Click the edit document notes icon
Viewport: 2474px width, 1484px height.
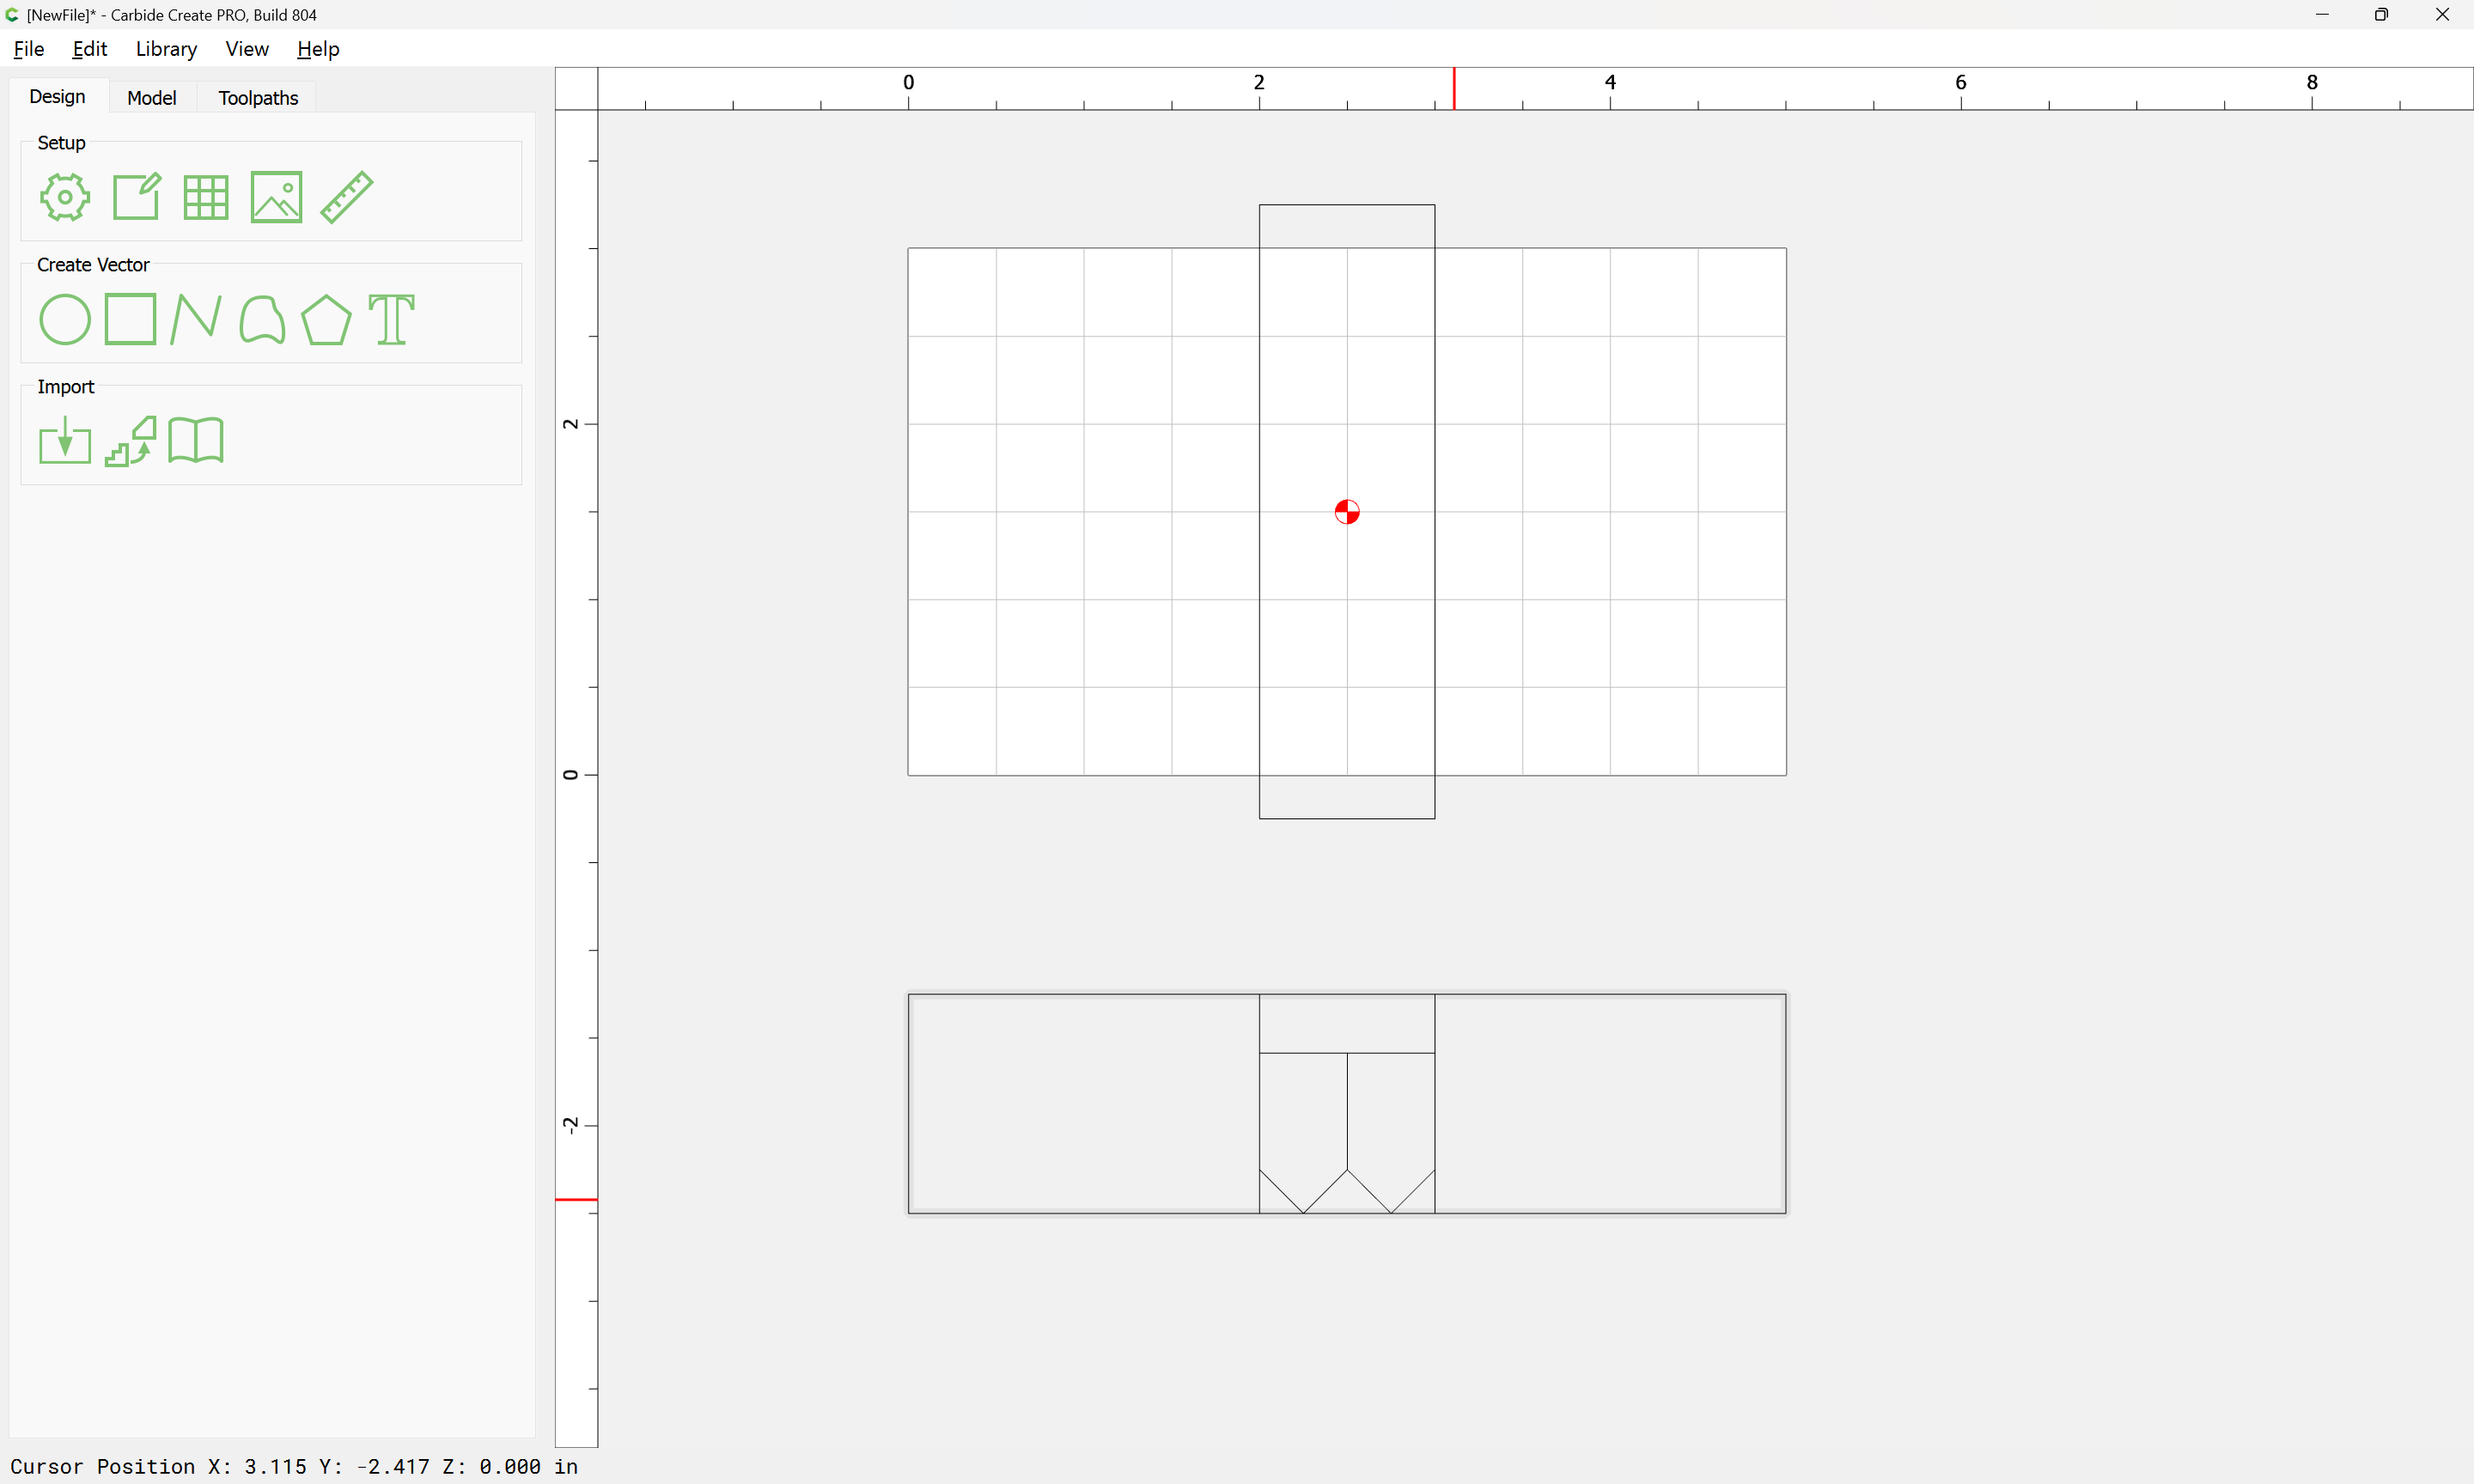(136, 197)
